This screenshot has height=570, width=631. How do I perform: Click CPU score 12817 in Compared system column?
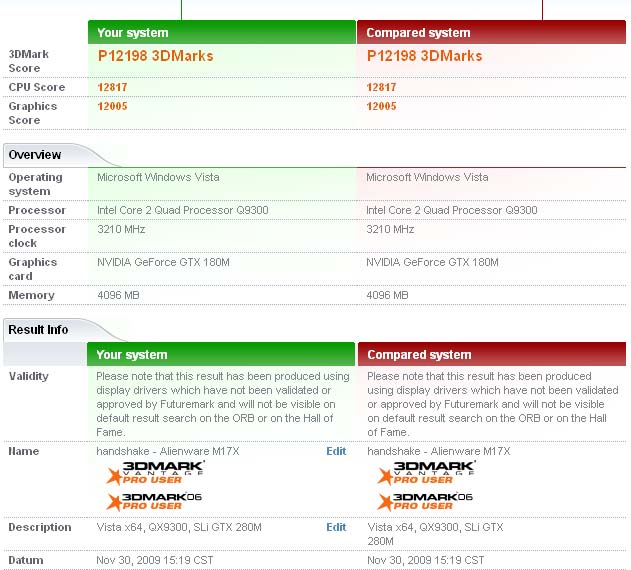click(x=381, y=87)
